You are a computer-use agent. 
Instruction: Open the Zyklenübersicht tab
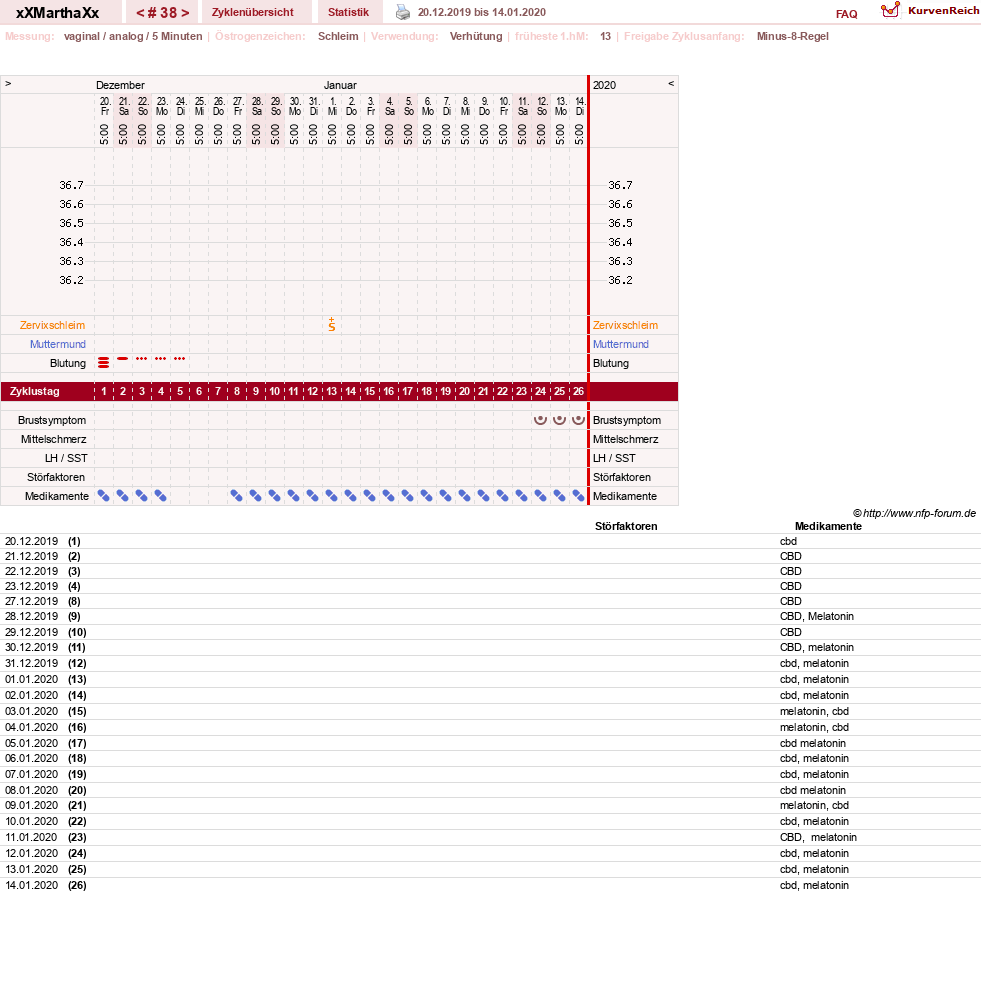pos(252,12)
